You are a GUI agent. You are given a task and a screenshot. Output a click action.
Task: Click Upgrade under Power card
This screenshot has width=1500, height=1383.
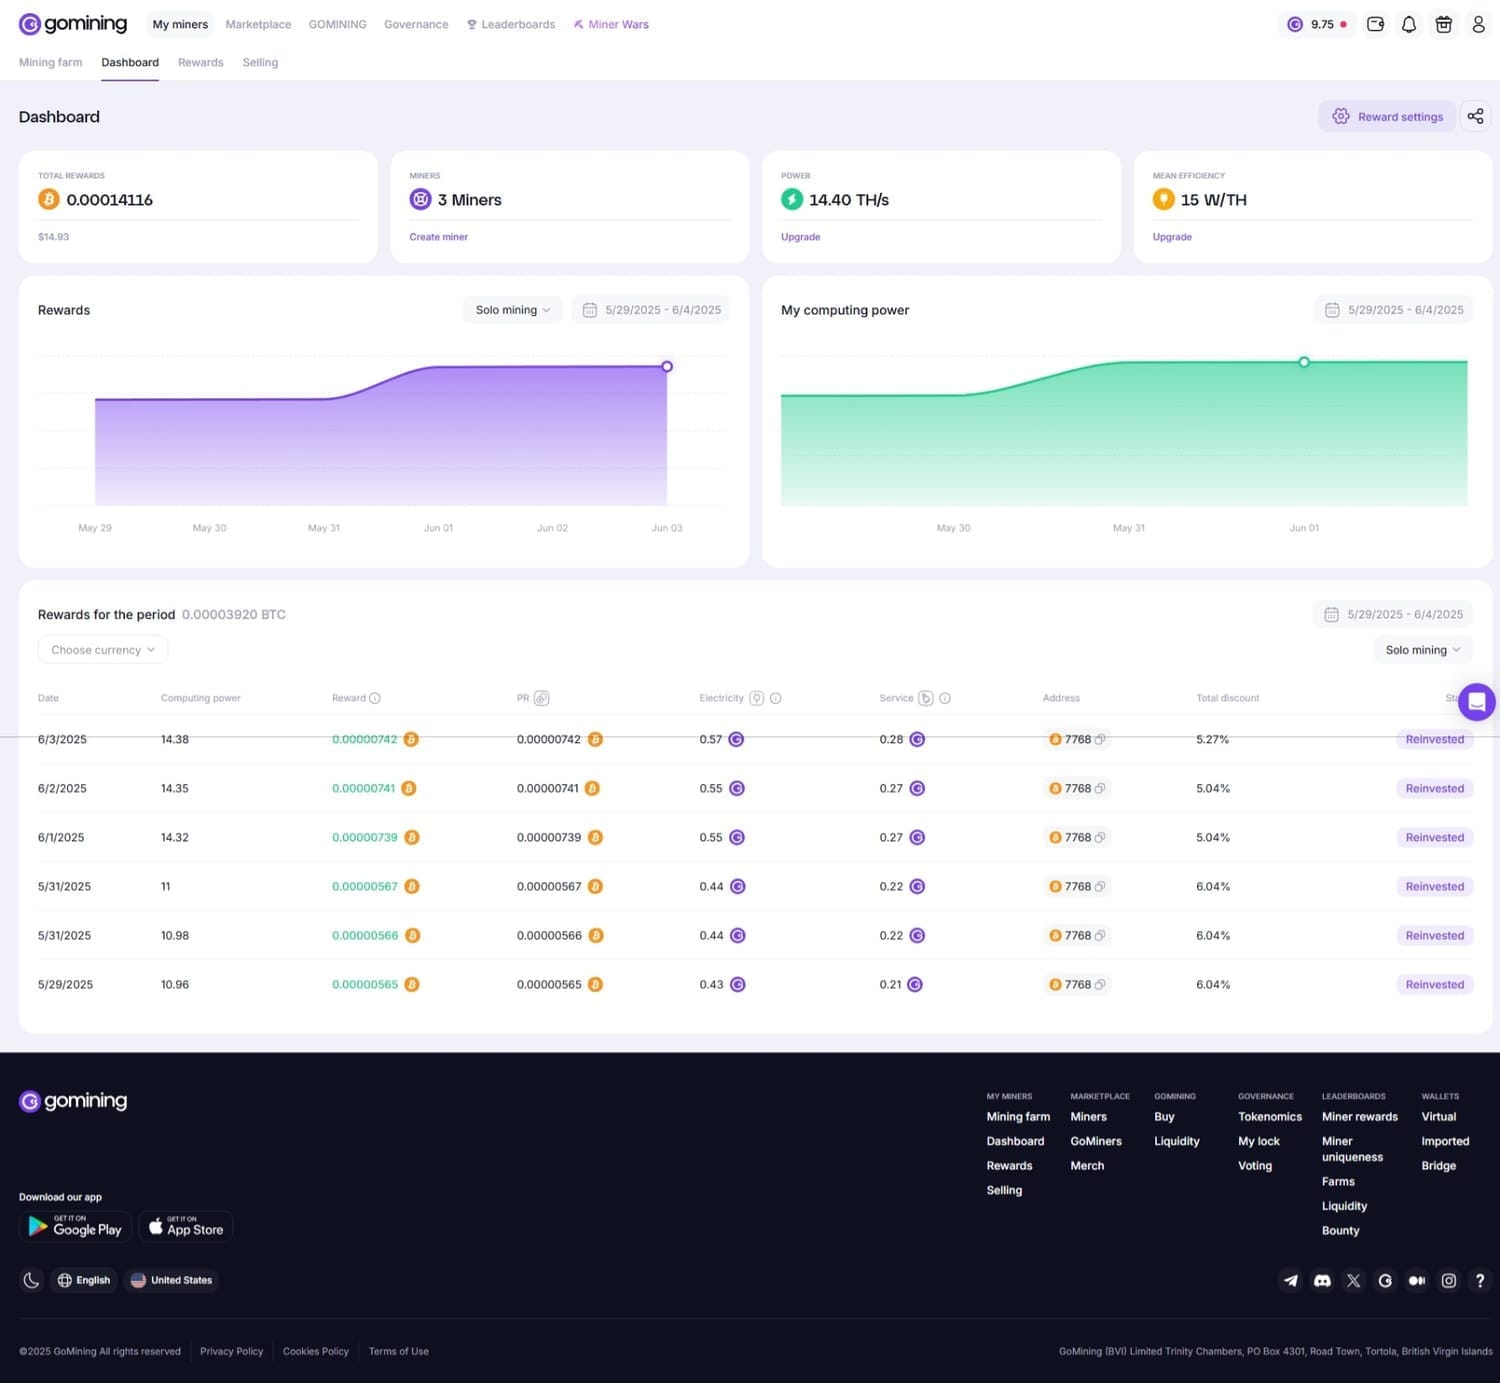pos(800,237)
